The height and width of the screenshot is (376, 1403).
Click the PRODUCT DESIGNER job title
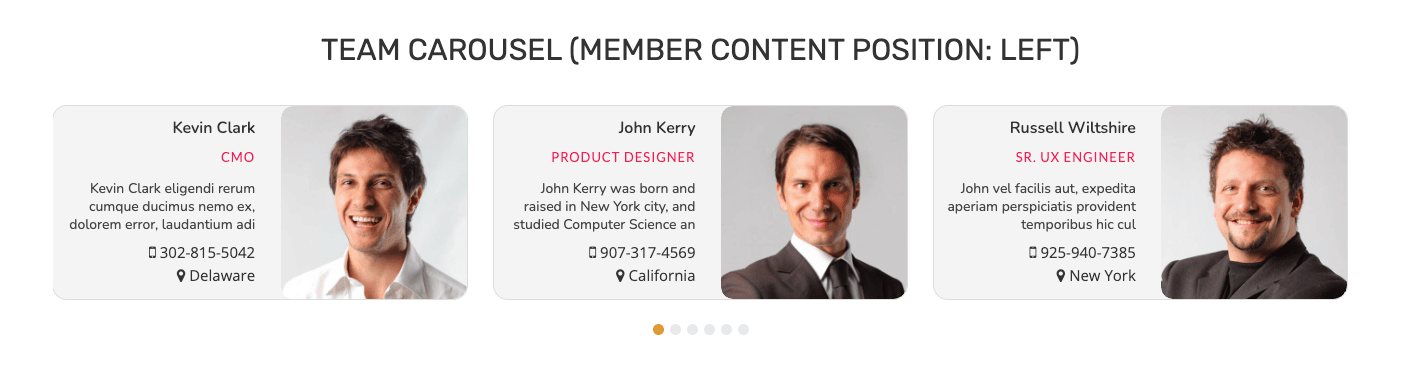(x=623, y=158)
